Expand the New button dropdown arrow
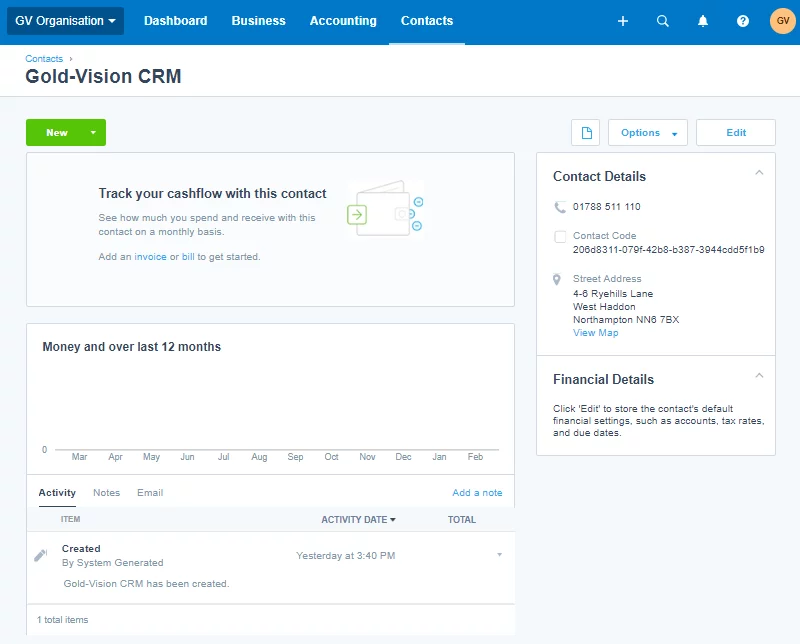The height and width of the screenshot is (644, 800). pyautogui.click(x=93, y=133)
